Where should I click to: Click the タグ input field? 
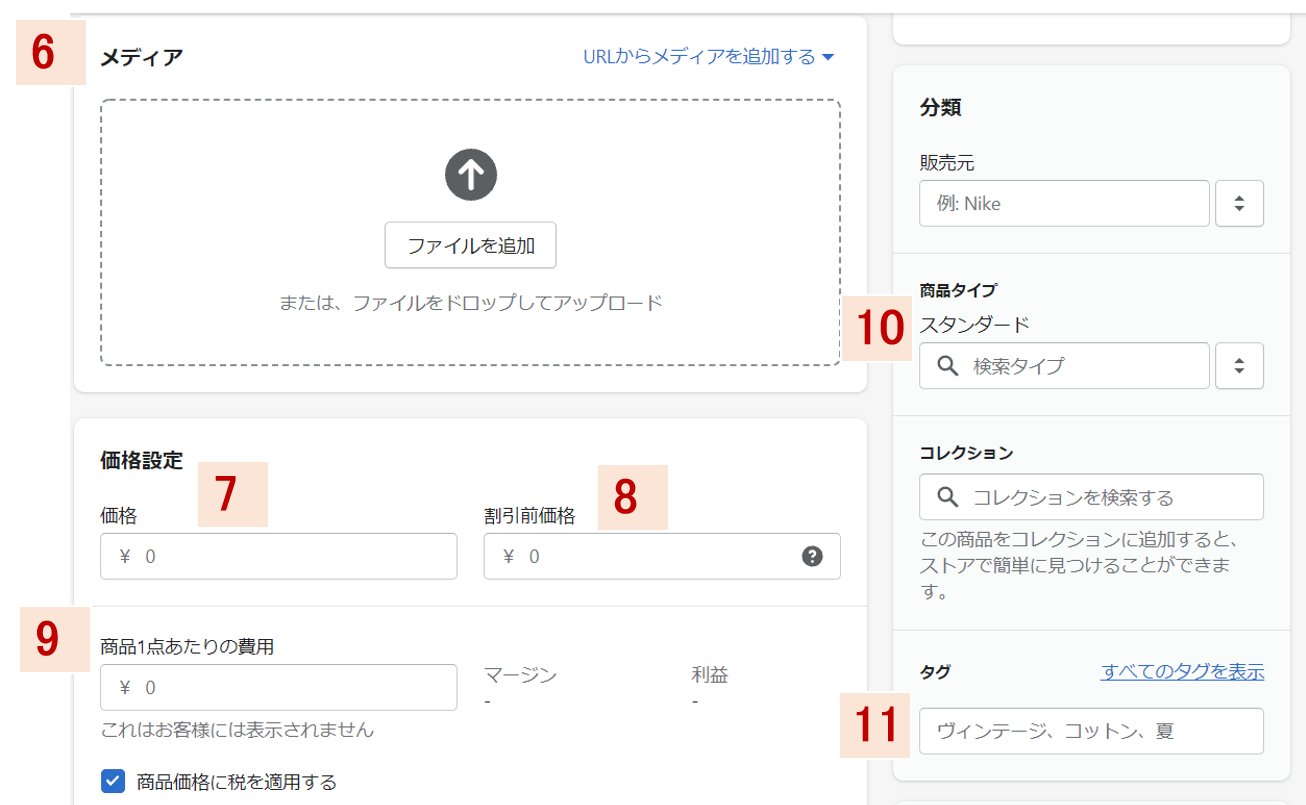click(x=1091, y=731)
